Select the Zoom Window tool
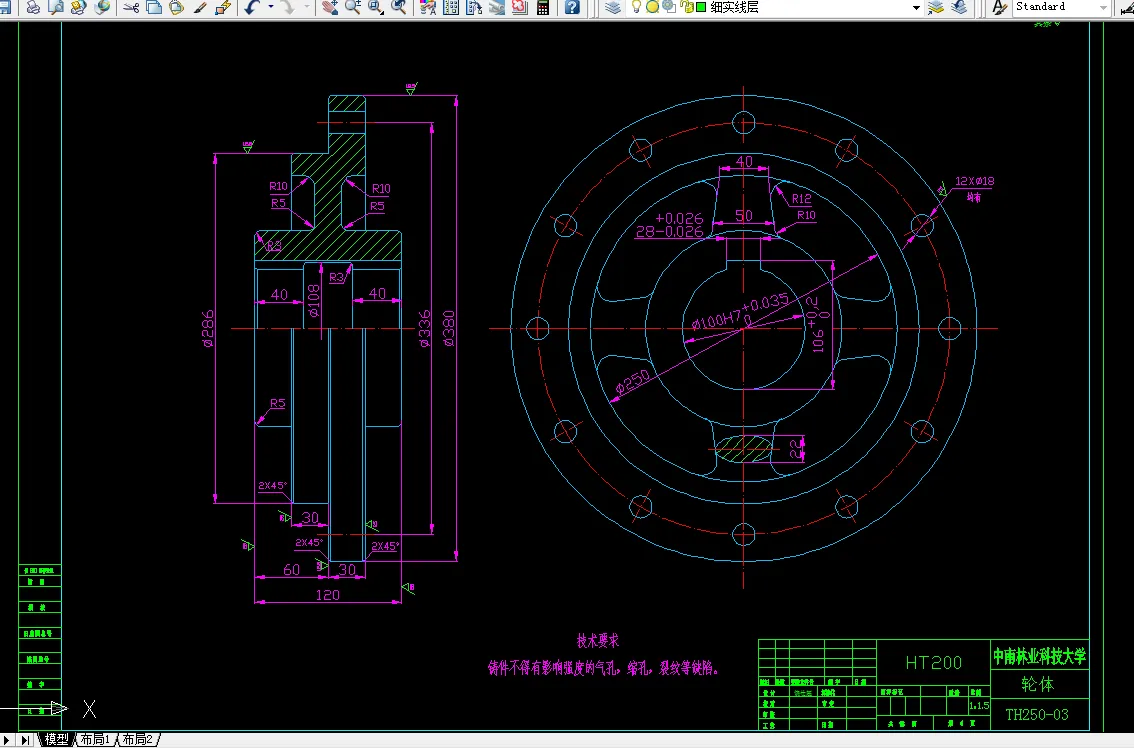 pyautogui.click(x=376, y=7)
